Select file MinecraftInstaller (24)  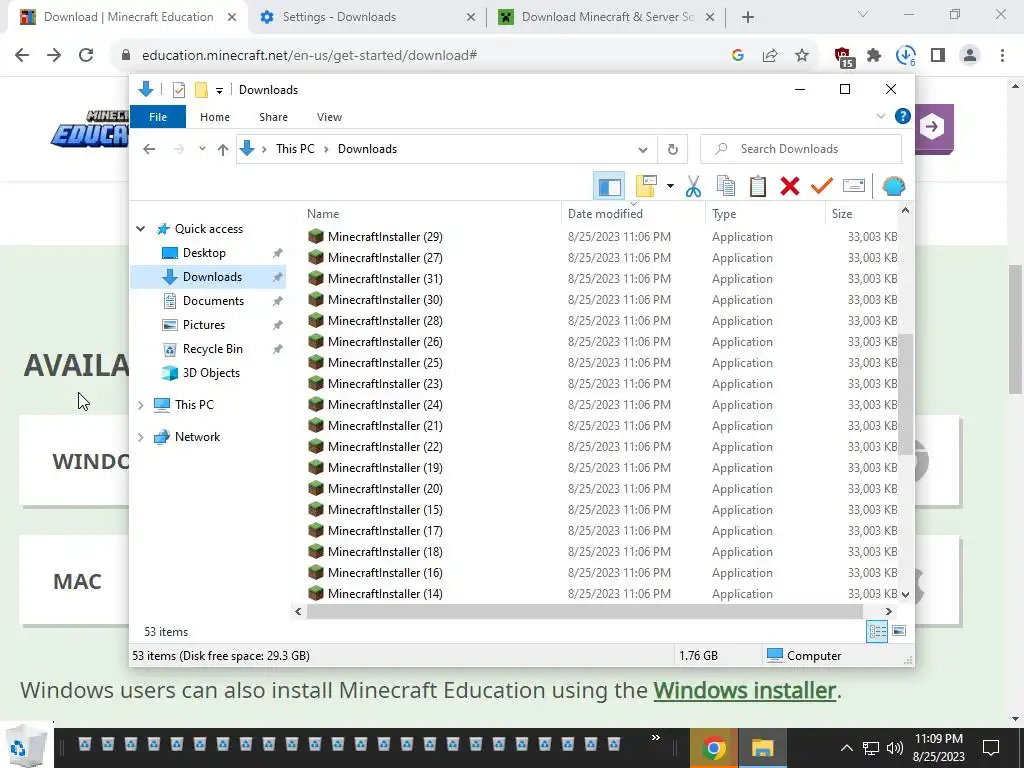[x=385, y=405]
